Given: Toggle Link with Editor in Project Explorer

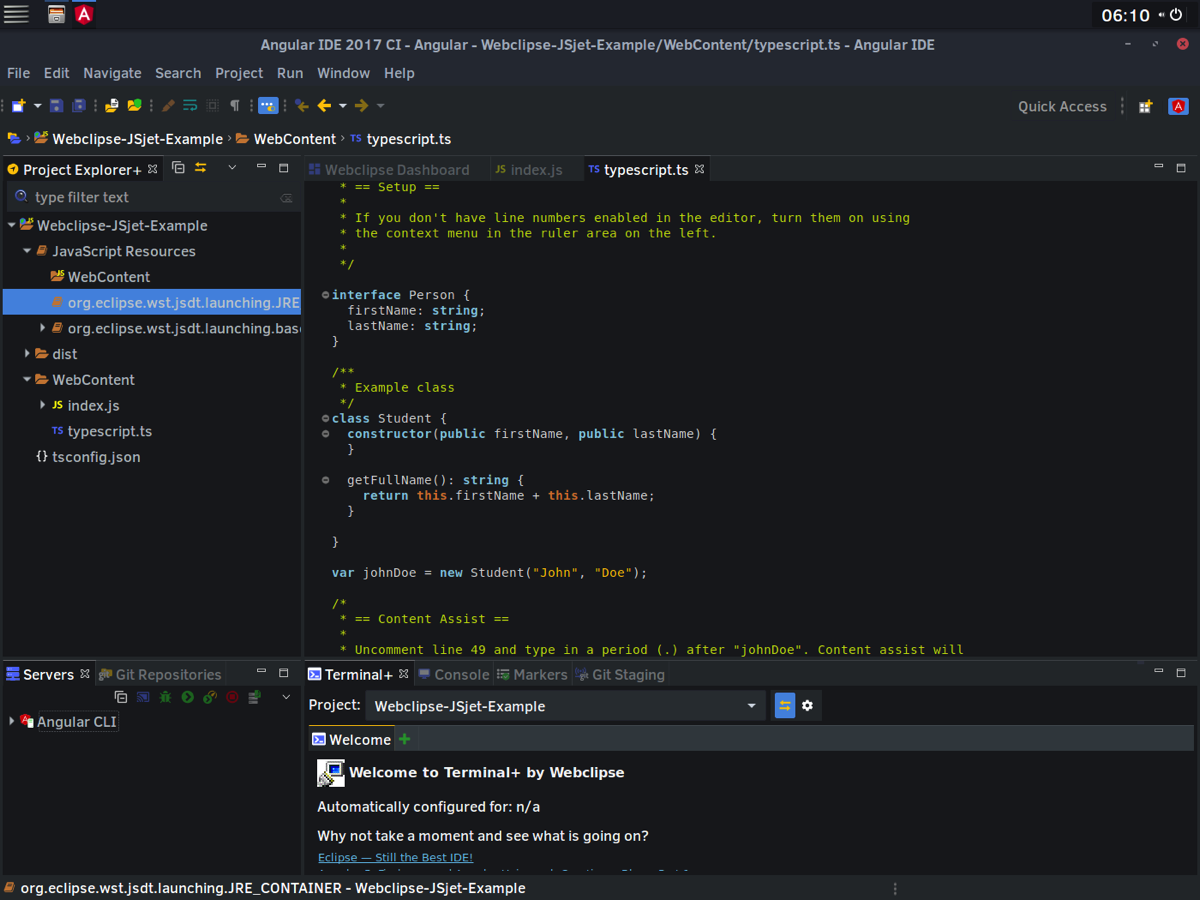Looking at the screenshot, I should (x=201, y=168).
